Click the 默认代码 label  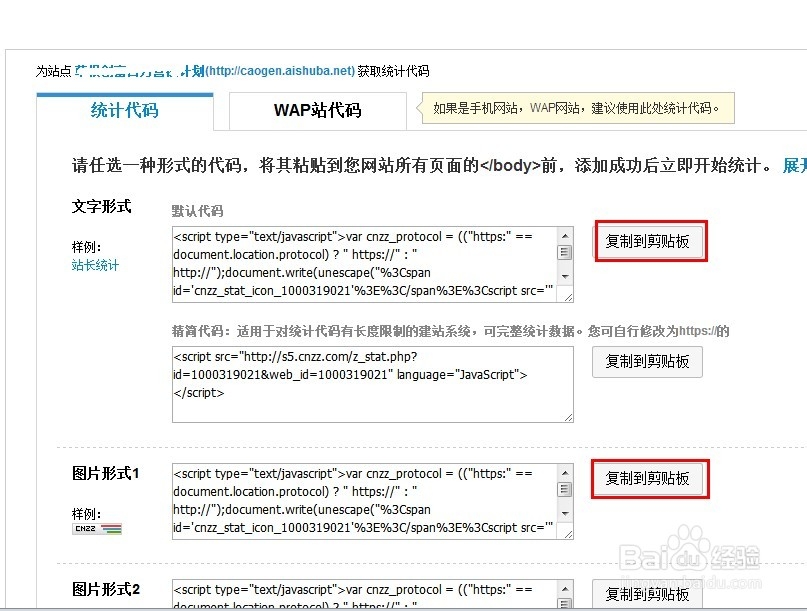tap(197, 211)
